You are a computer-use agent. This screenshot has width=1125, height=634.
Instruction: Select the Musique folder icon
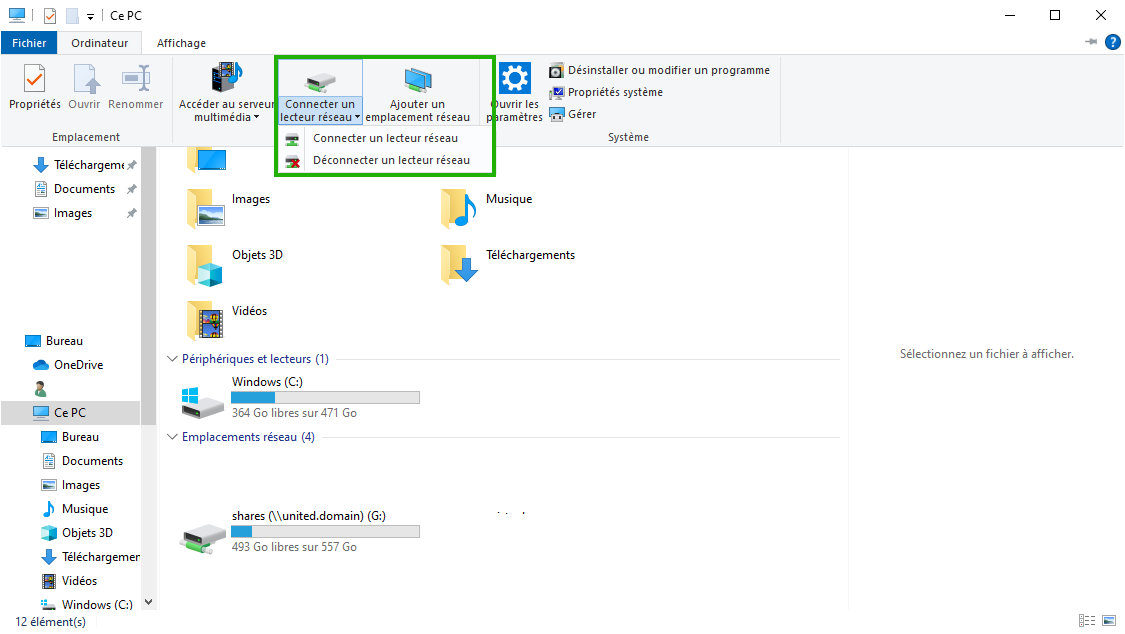[x=460, y=208]
